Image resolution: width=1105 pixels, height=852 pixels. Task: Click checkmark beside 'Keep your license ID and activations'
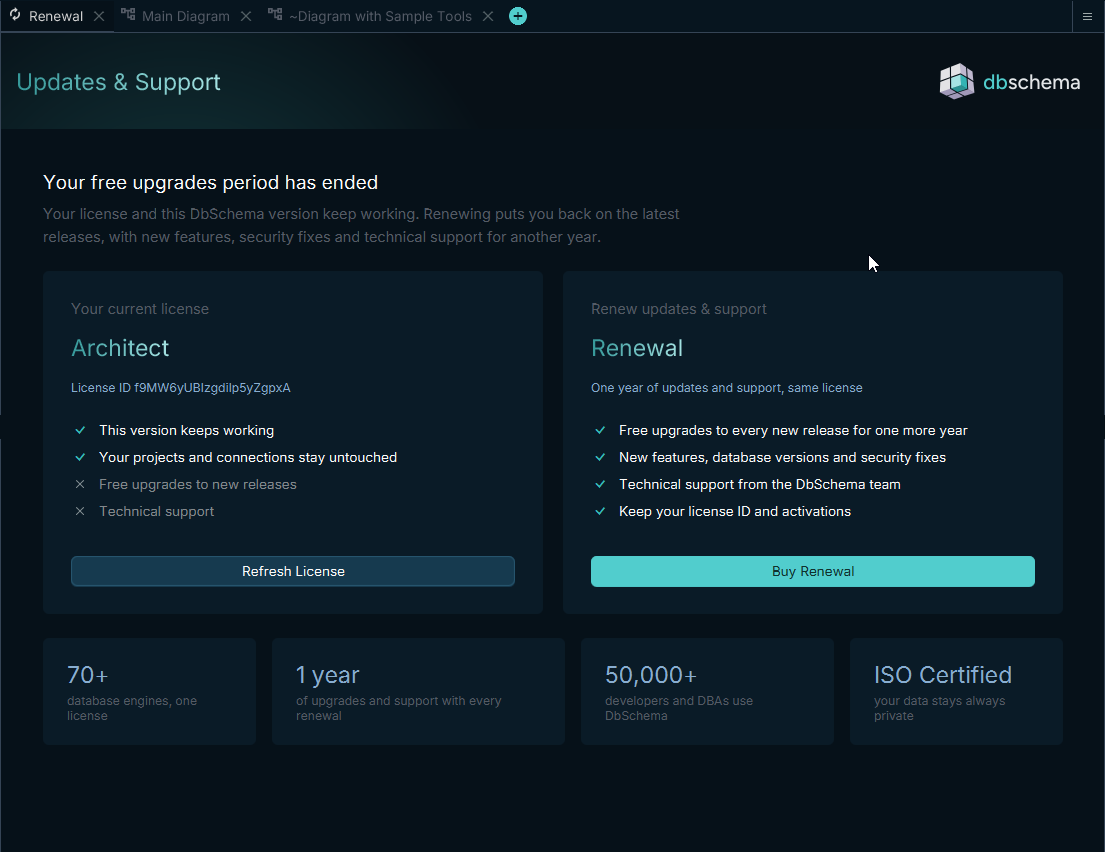[x=600, y=511]
